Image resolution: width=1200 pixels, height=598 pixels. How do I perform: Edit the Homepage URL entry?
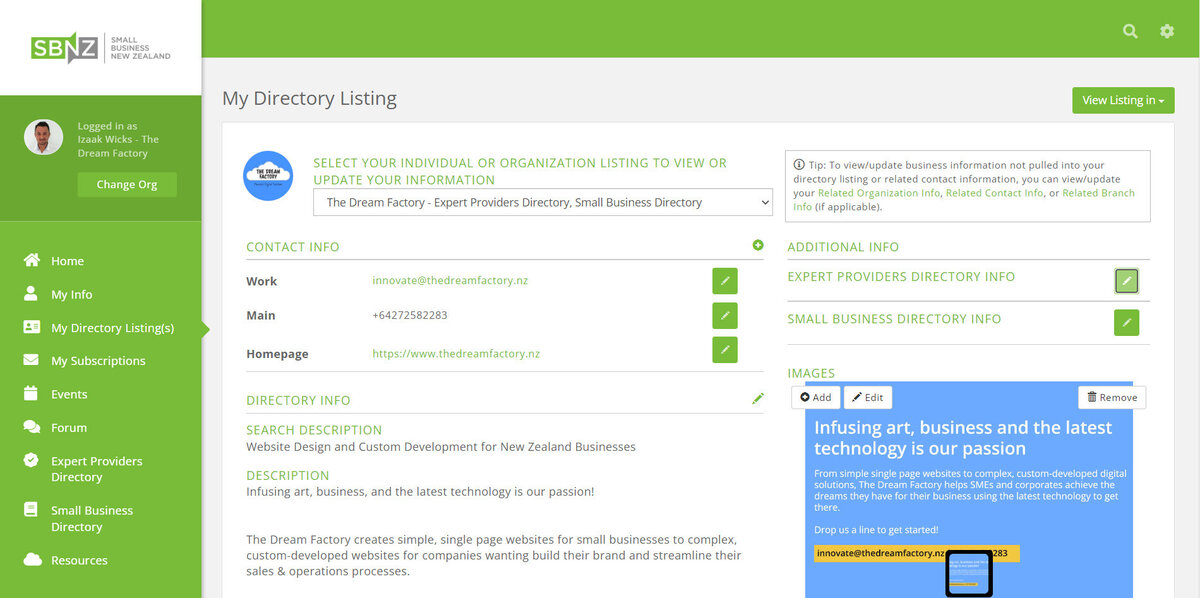tap(725, 350)
